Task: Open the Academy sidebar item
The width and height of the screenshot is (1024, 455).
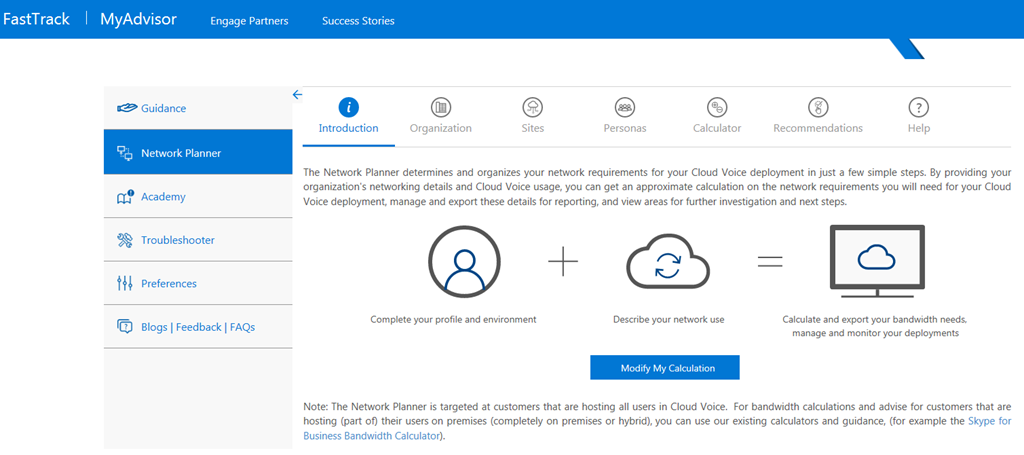Action: pos(163,197)
